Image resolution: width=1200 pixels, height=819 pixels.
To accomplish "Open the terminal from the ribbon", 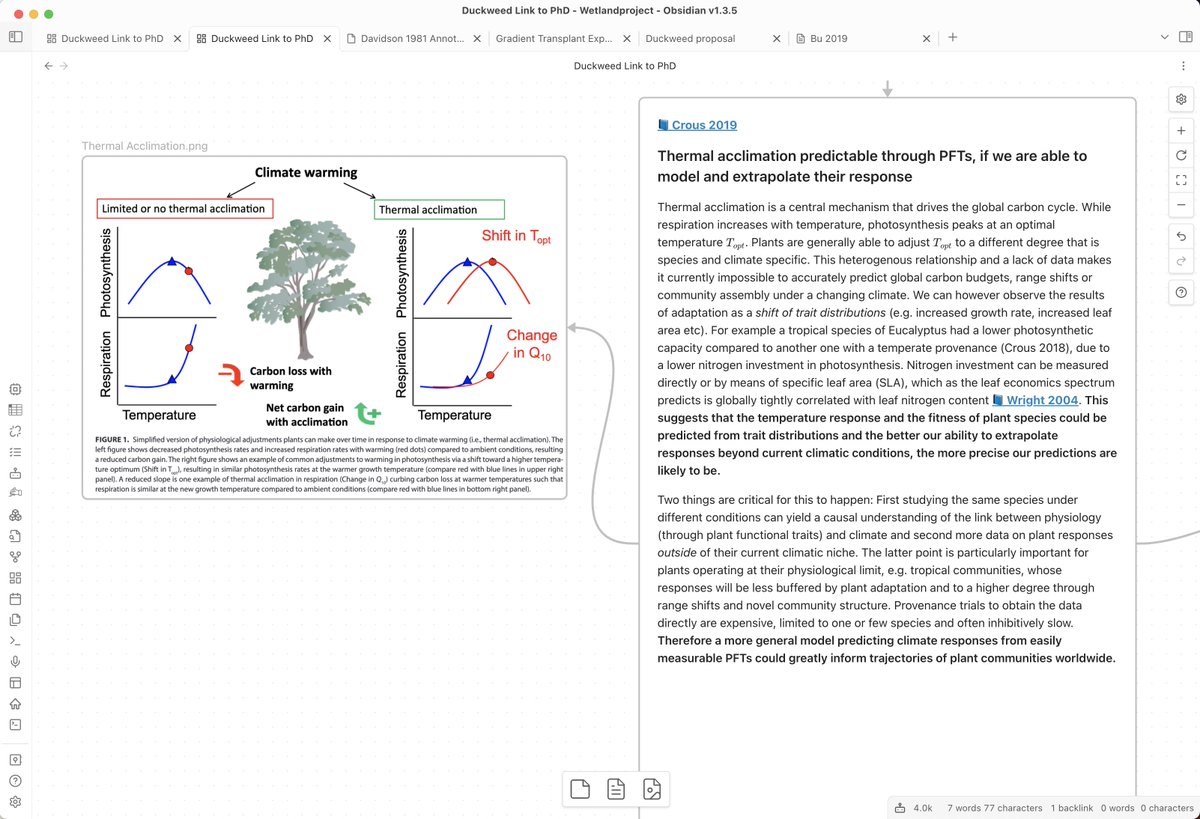I will 15,640.
